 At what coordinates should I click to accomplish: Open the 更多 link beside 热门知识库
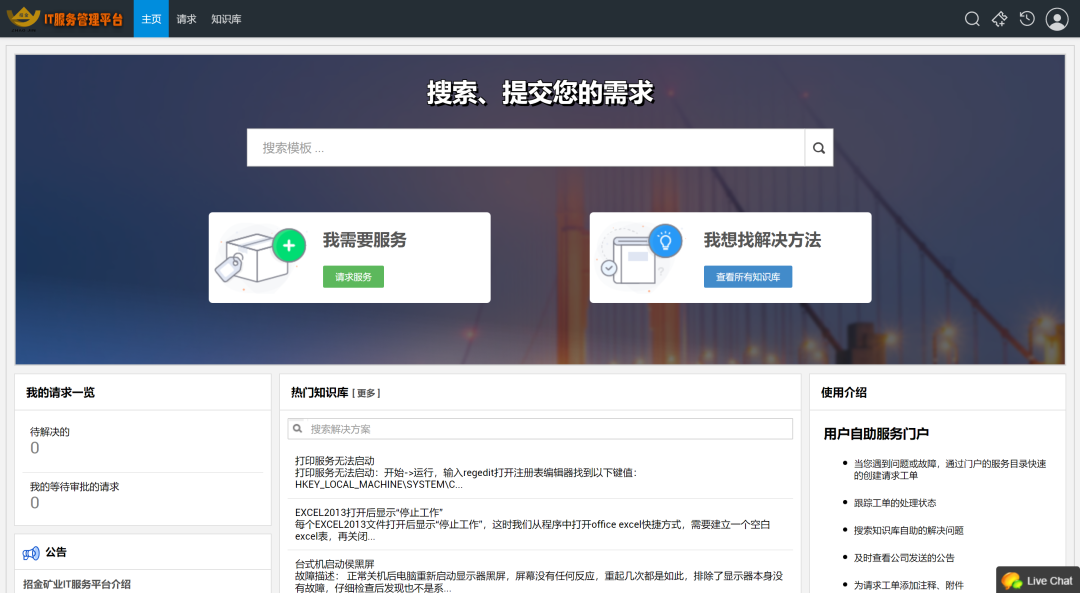click(368, 392)
